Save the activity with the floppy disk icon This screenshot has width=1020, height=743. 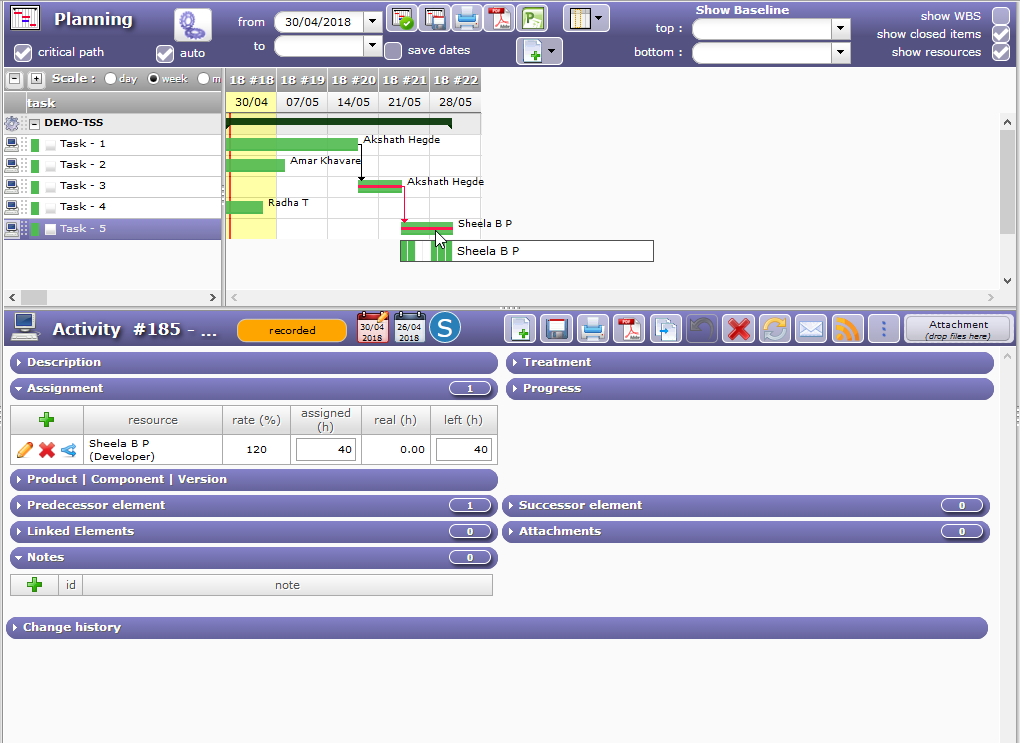556,329
